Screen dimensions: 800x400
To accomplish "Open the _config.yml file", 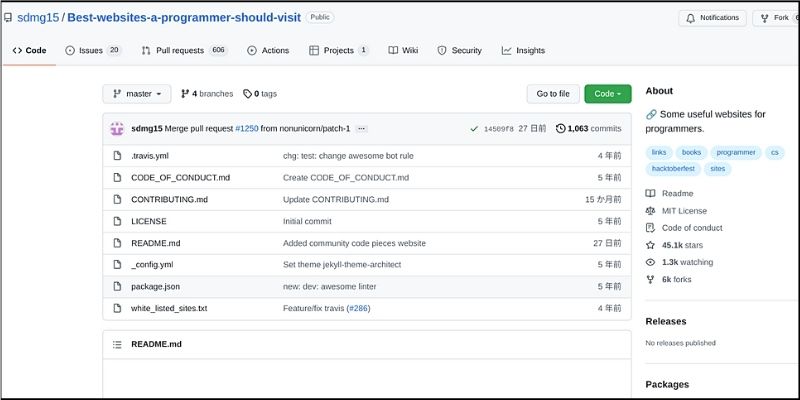I will 152,265.
